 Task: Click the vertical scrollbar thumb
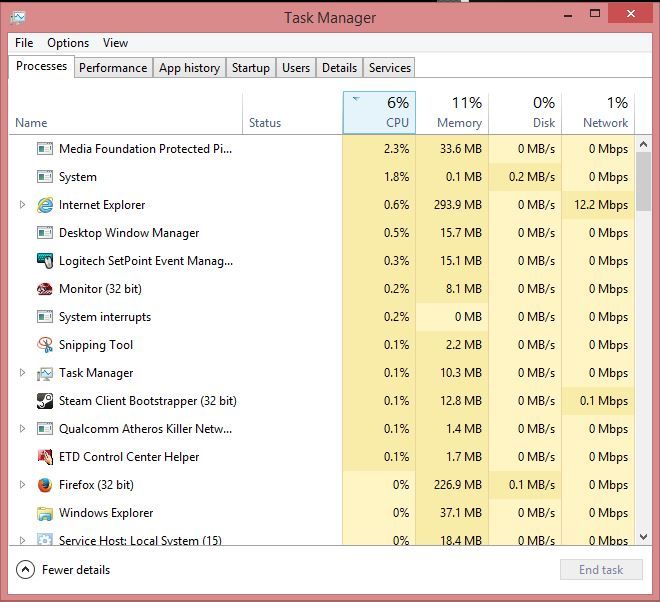coord(643,181)
